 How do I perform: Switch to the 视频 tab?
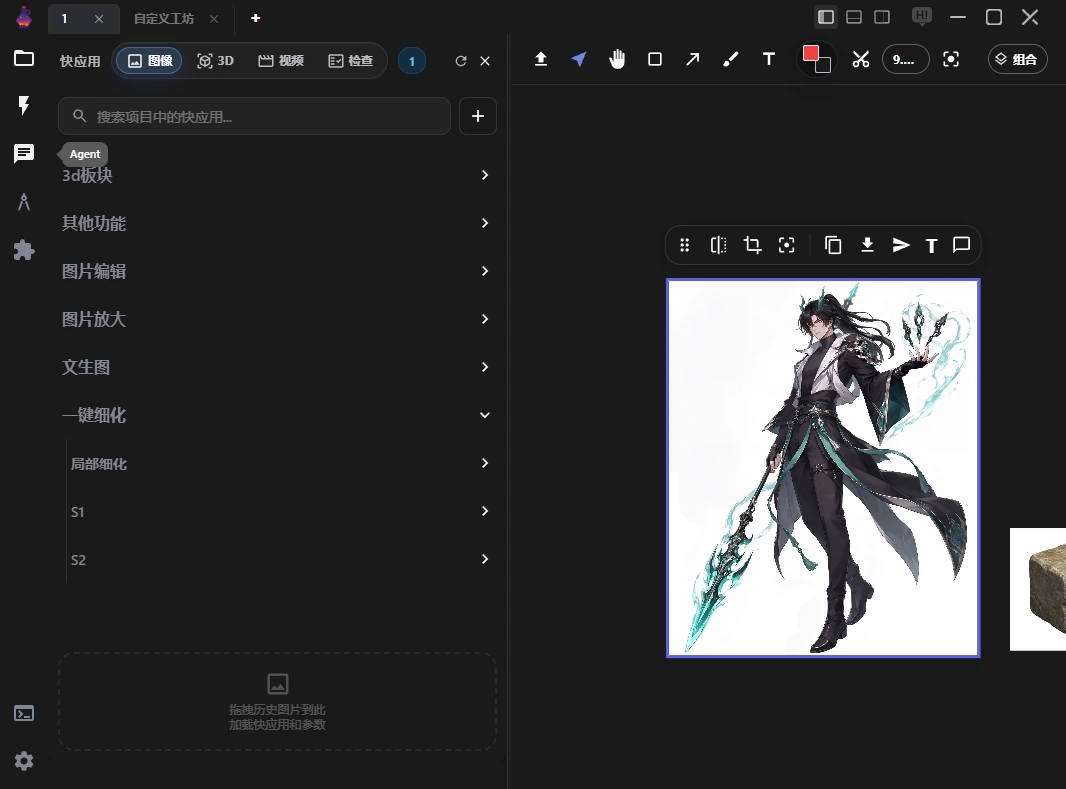[280, 60]
